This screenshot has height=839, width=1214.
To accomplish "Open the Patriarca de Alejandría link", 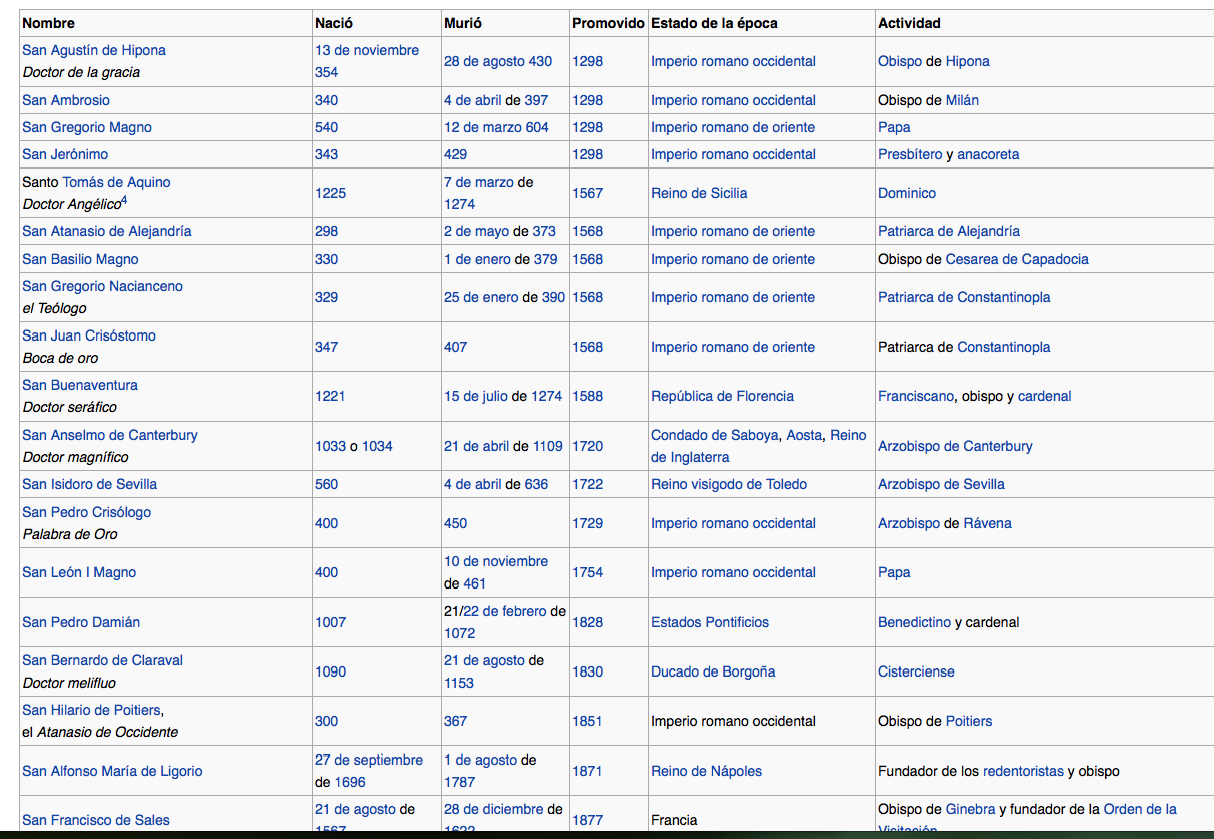I will click(949, 231).
